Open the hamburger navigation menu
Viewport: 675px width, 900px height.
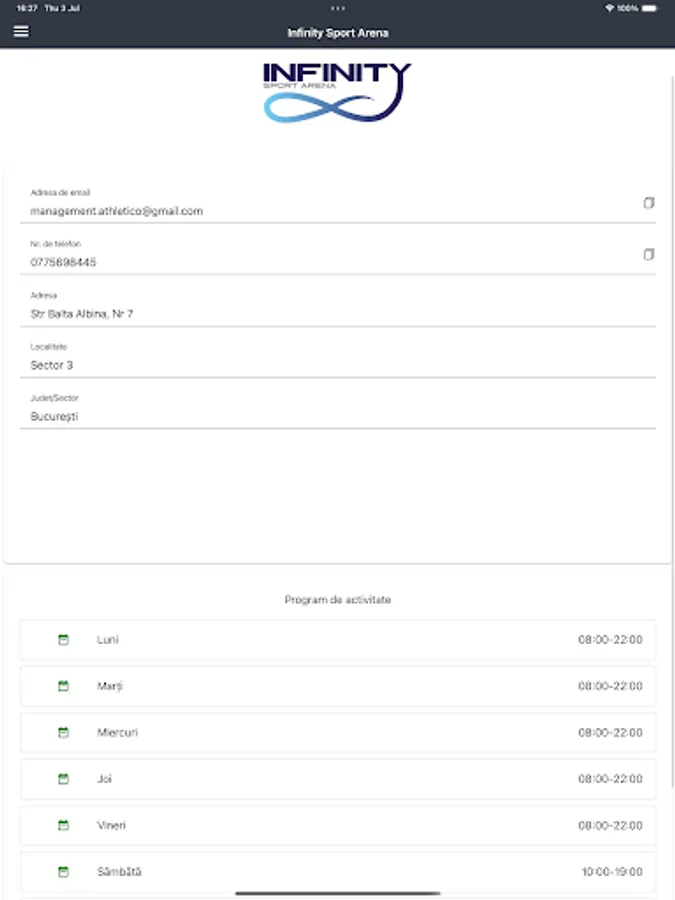(20, 31)
